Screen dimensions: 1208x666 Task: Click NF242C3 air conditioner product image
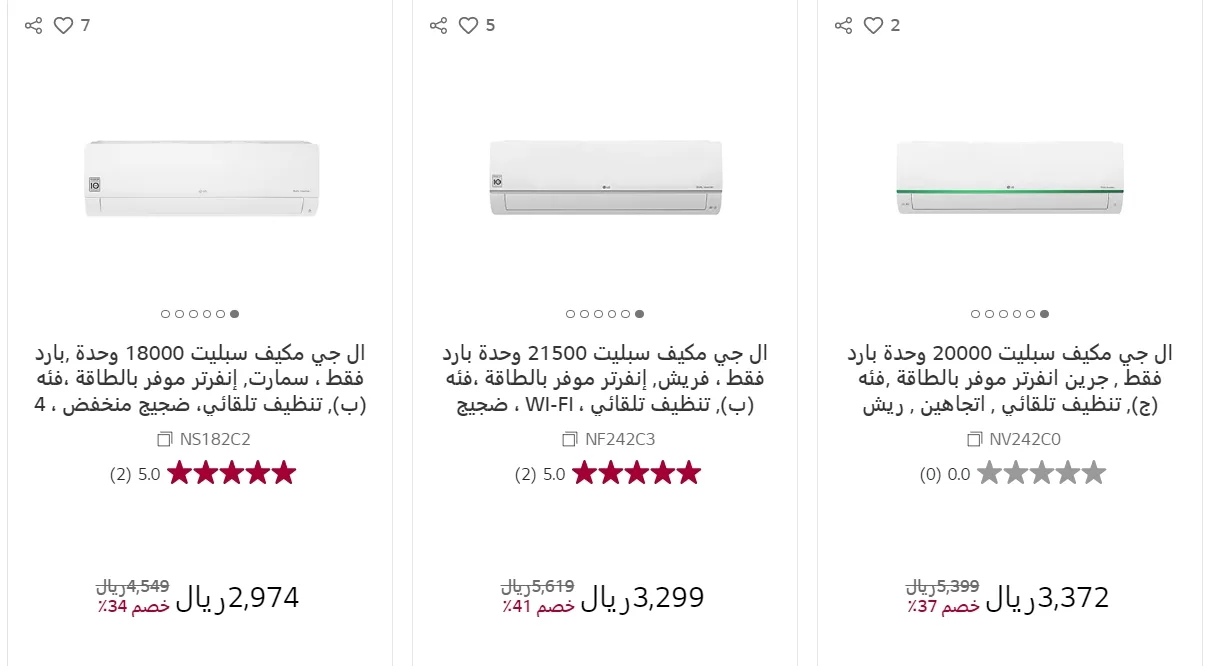click(605, 177)
